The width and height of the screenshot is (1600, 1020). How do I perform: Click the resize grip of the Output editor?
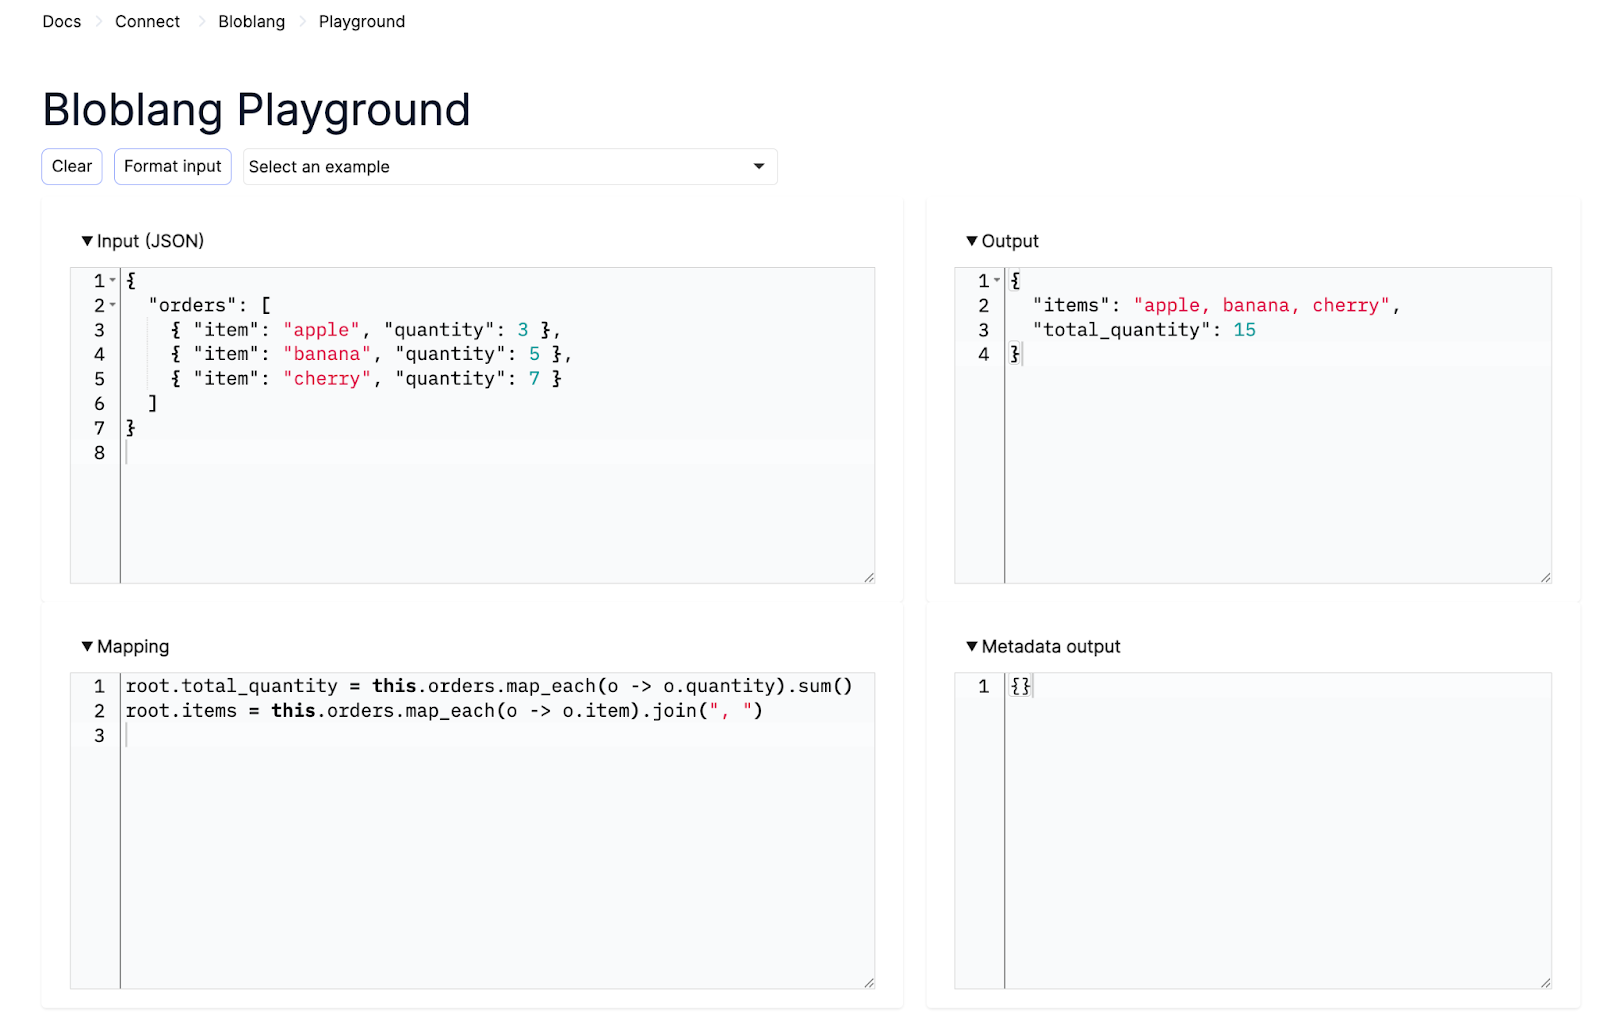1544,576
